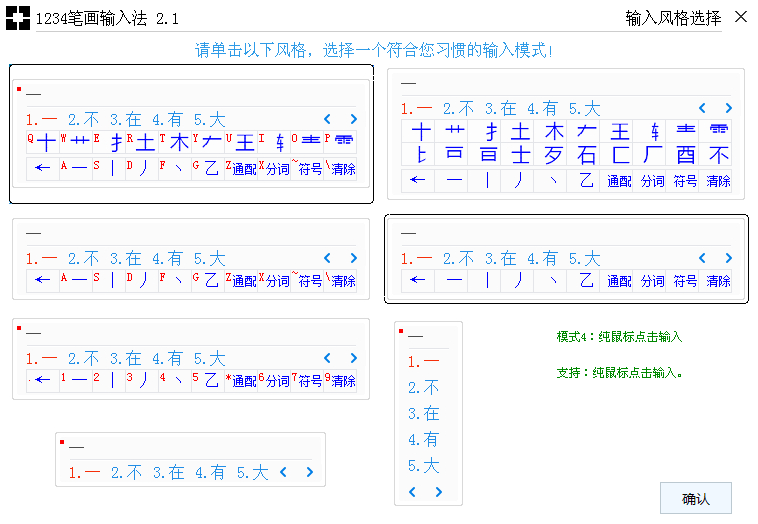Click previous-page arrow in the top-right style
The width and height of the screenshot is (758, 524).
coord(702,108)
